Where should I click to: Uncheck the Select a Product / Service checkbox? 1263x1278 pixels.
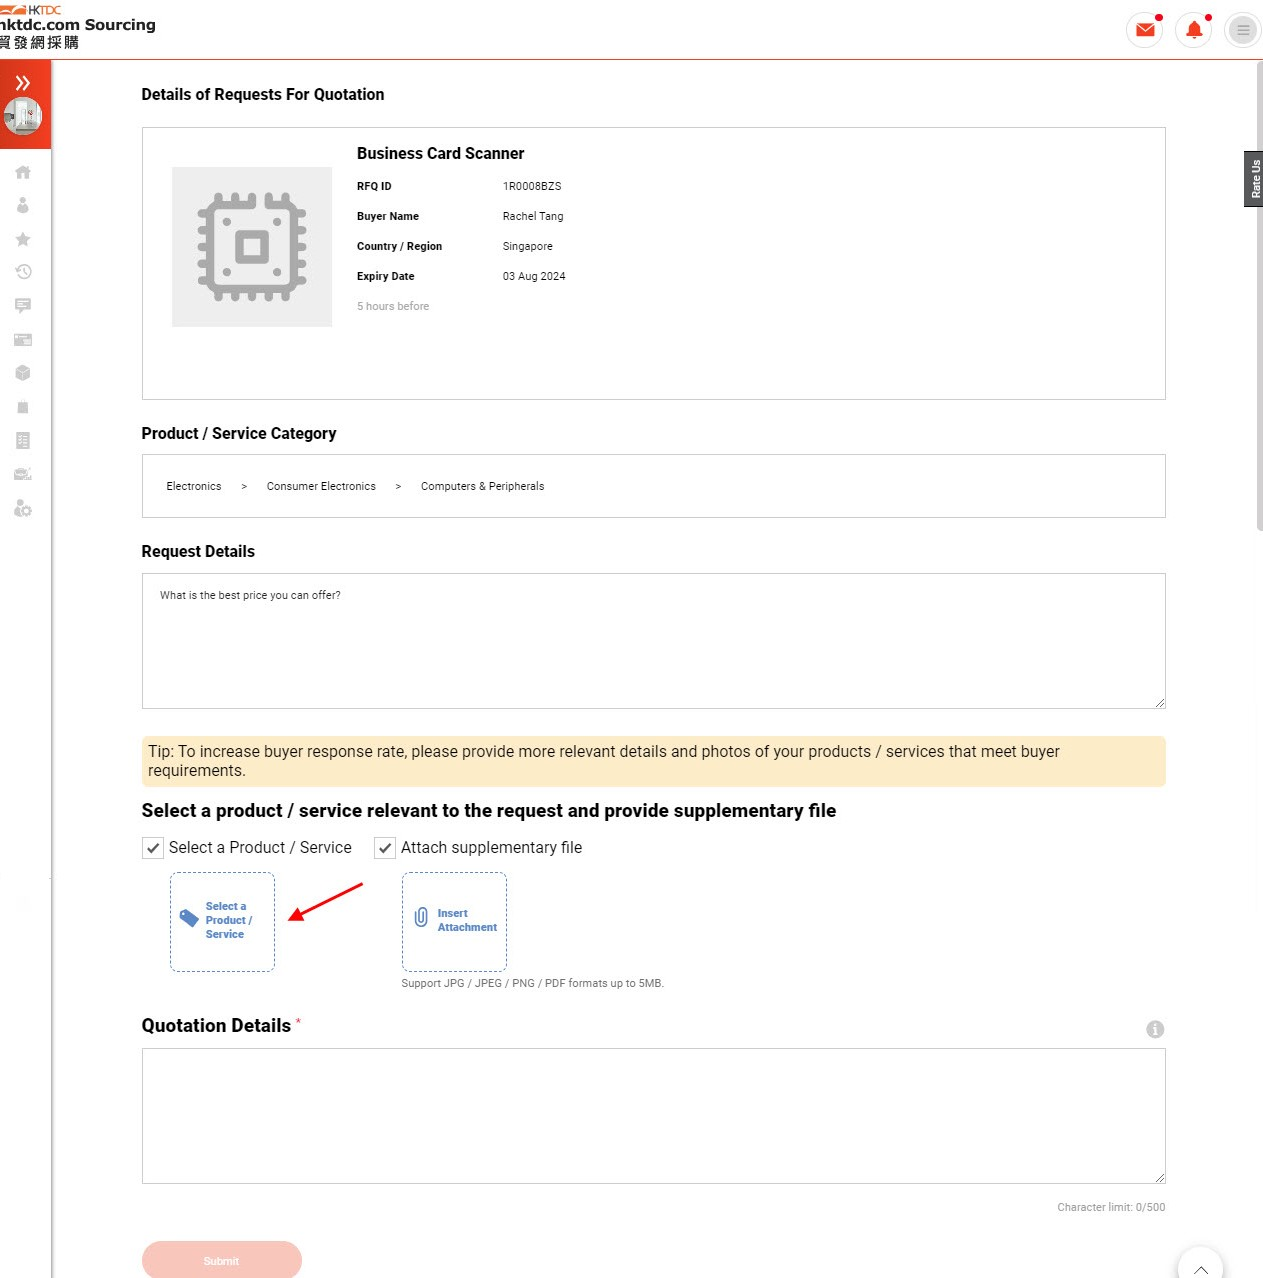click(x=153, y=848)
